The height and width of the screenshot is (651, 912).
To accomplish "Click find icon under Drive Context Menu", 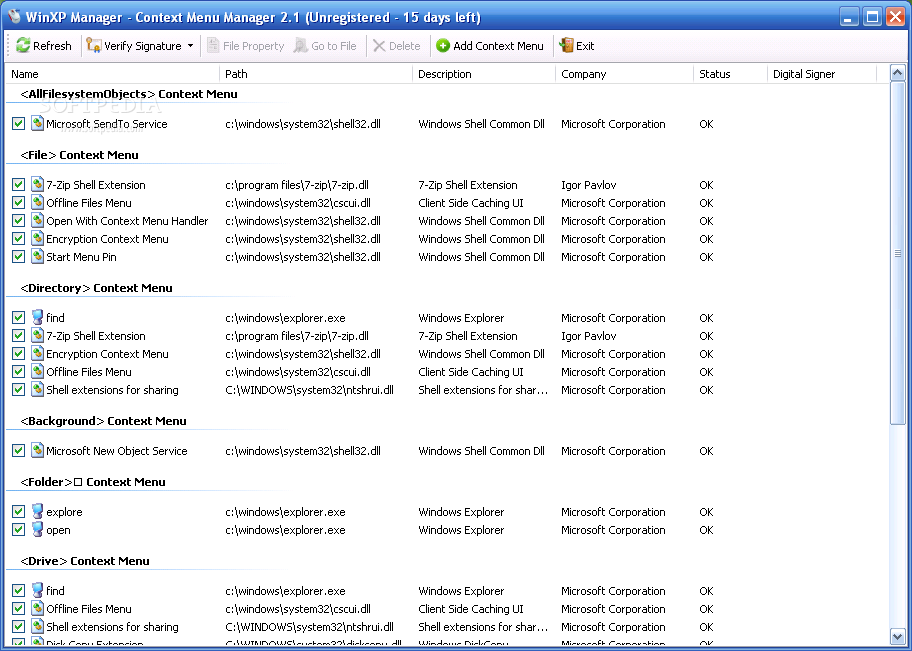I will point(37,590).
